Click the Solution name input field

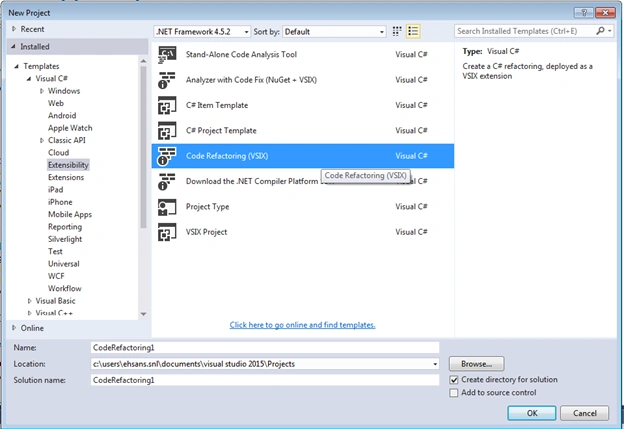tap(265, 380)
